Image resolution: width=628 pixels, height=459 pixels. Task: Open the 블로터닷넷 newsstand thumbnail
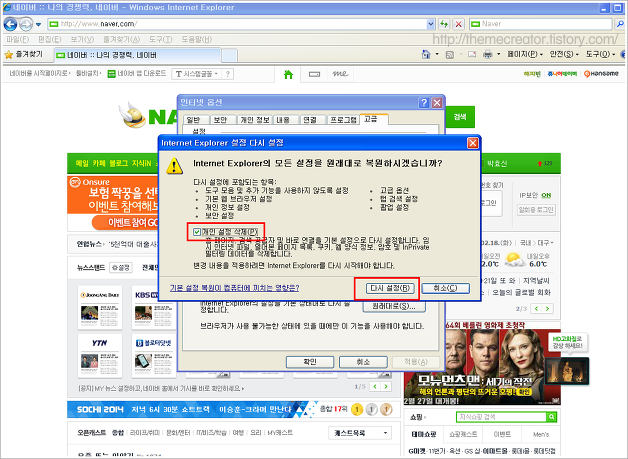coord(154,356)
